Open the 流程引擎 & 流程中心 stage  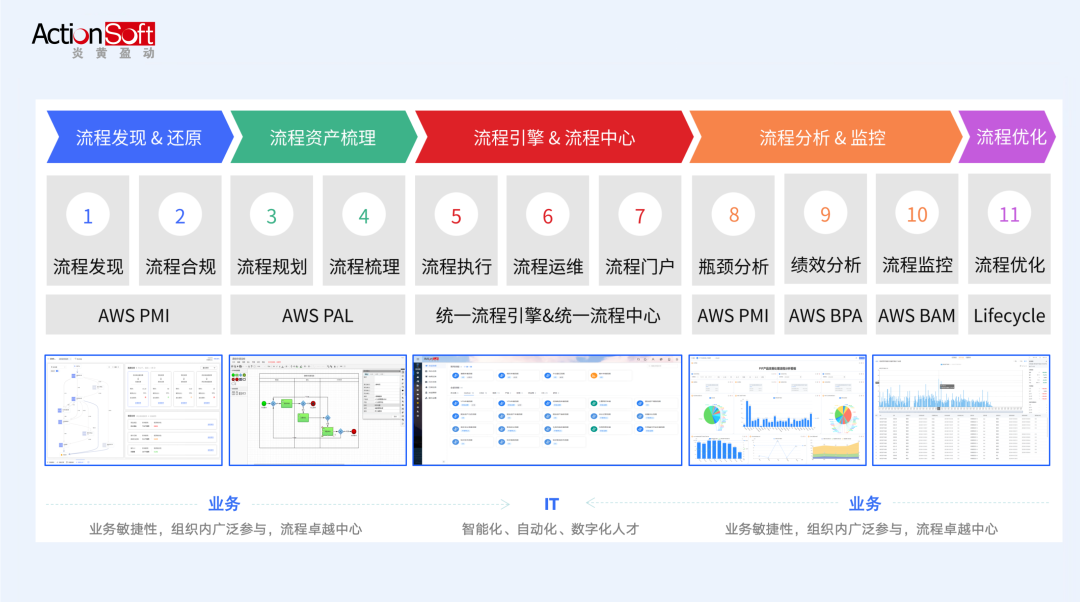tap(553, 138)
